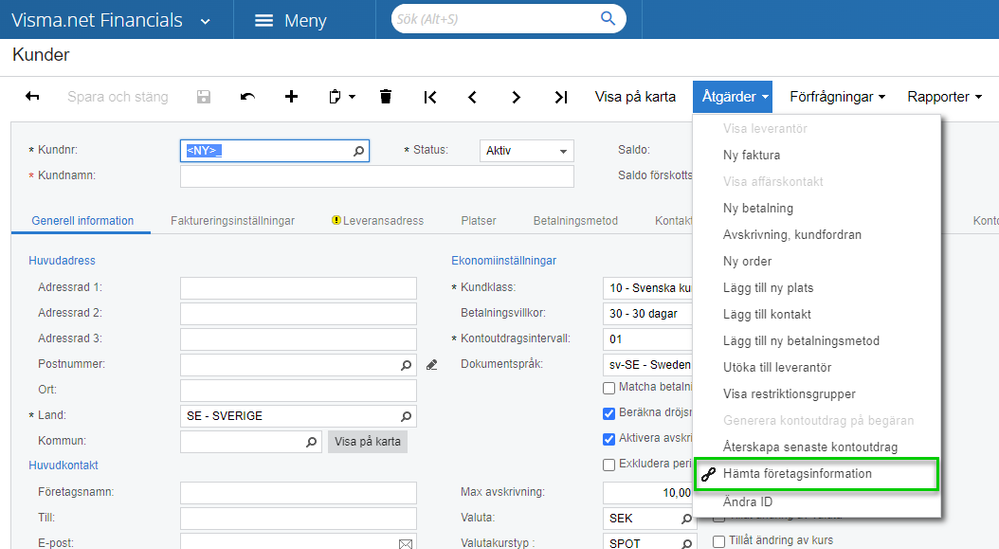Click the save disk icon
The width and height of the screenshot is (999, 549).
(x=203, y=97)
